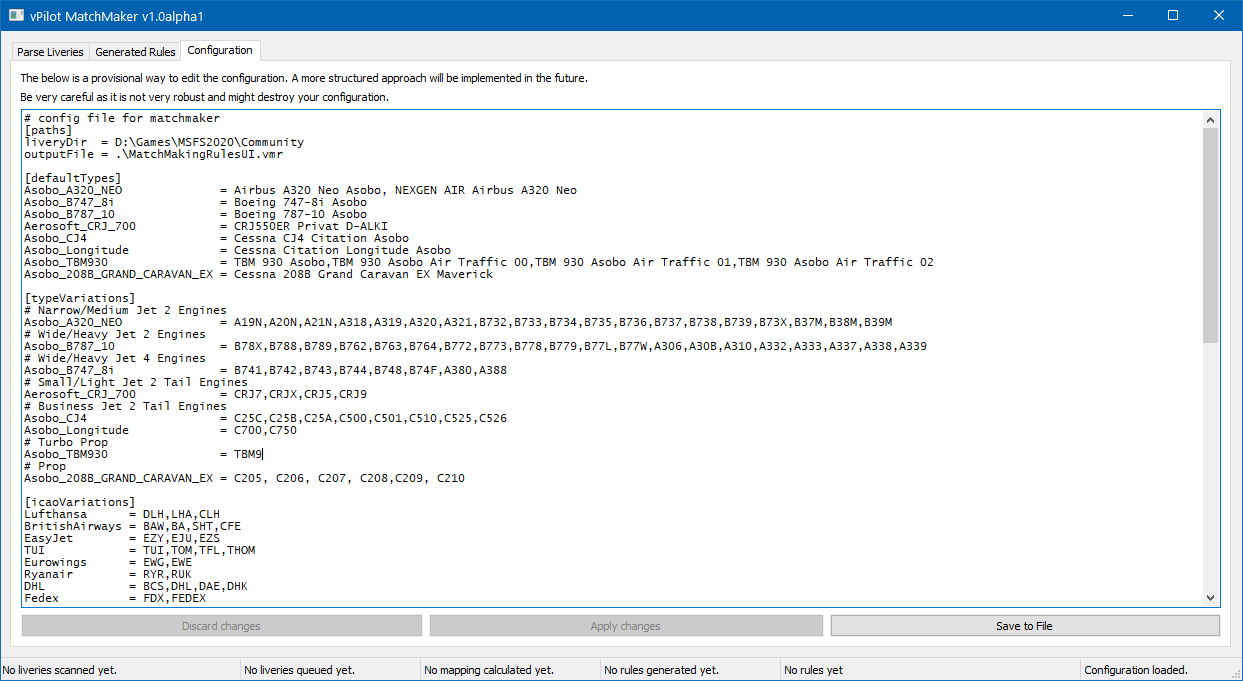The height and width of the screenshot is (681, 1243).
Task: Click the A19N,A20N,A21N type list line
Action: click(458, 322)
